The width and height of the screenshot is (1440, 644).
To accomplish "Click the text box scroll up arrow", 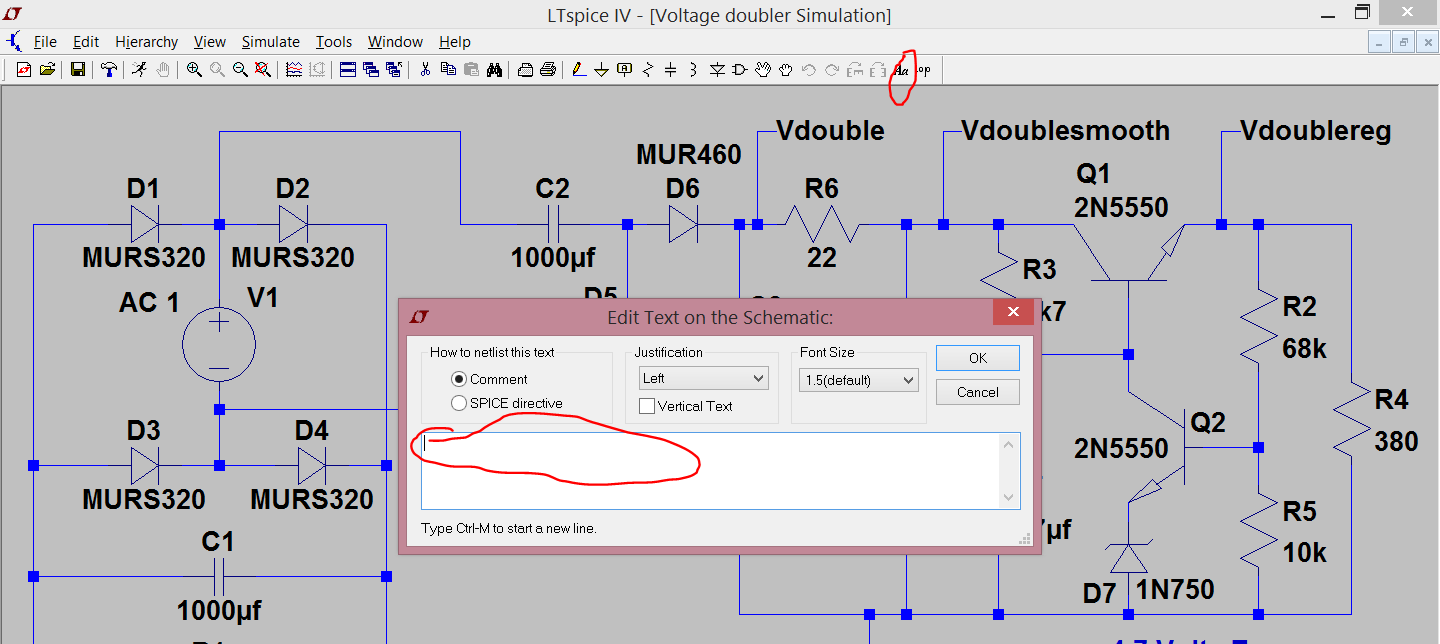I will tap(1009, 444).
